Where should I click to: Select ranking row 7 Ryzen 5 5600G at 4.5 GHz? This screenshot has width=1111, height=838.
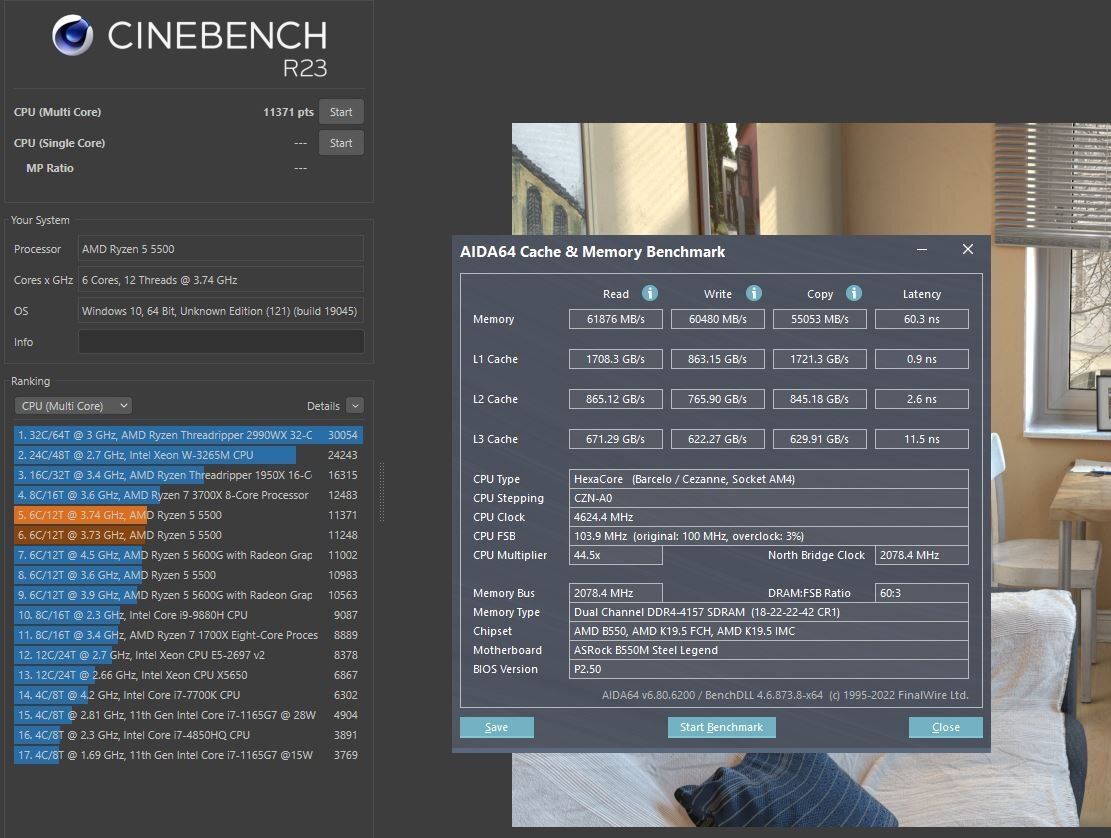(188, 555)
